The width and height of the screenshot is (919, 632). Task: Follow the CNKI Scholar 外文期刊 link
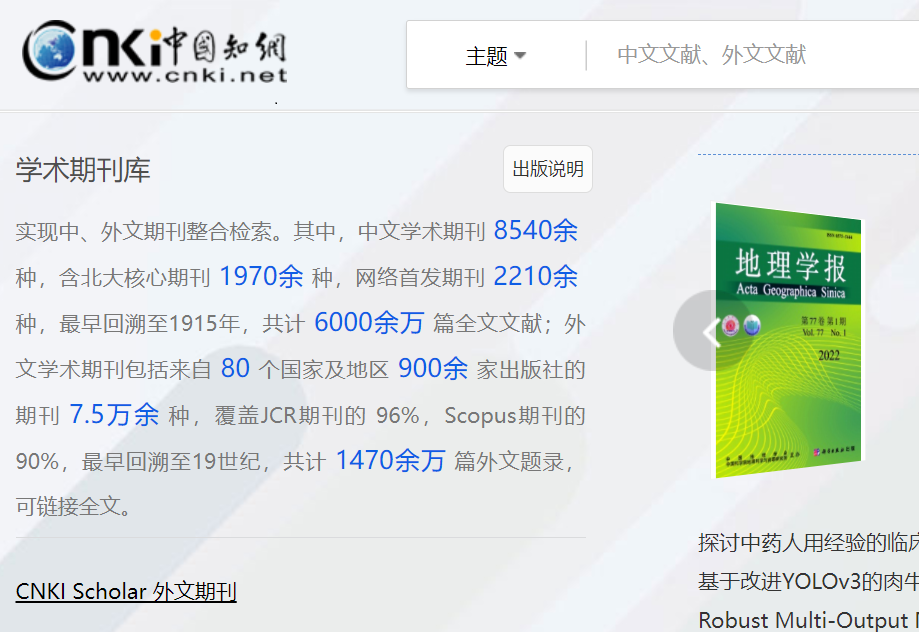[x=126, y=591]
